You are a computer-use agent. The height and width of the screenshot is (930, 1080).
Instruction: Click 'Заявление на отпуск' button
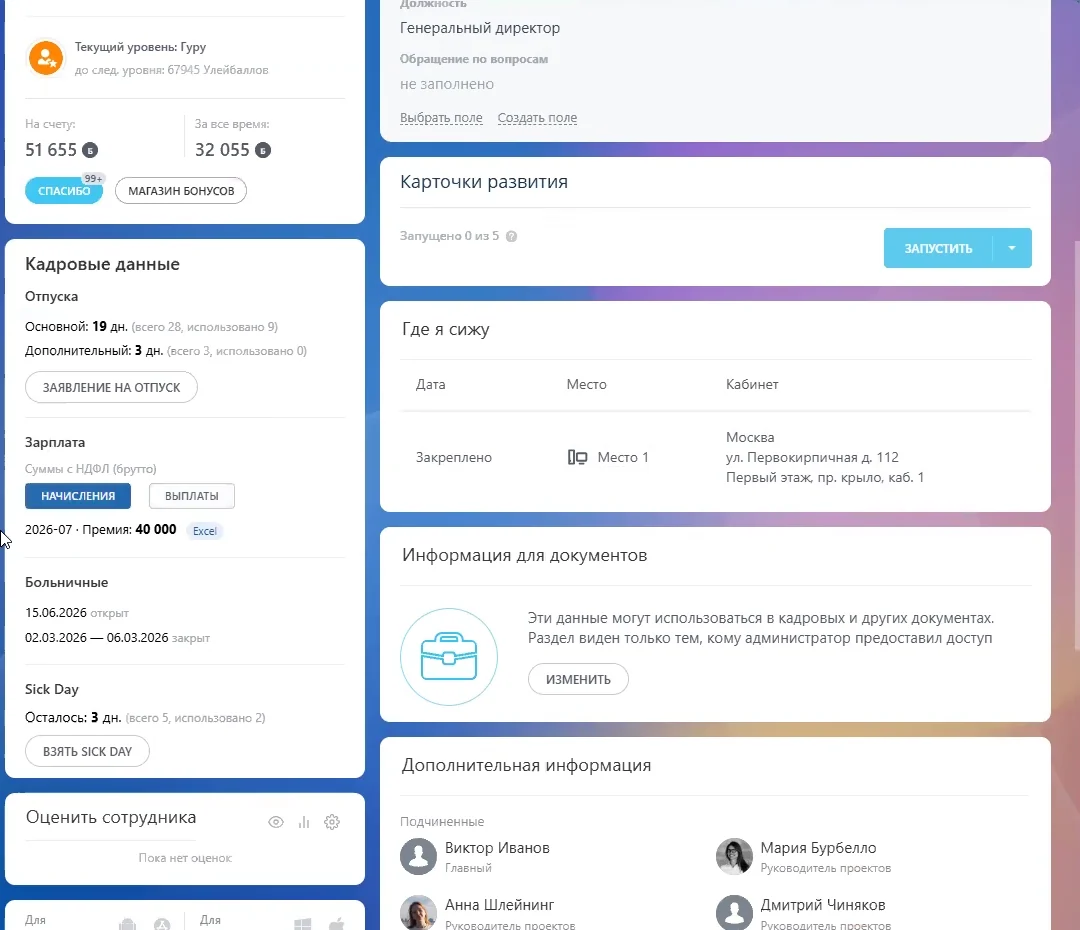point(112,387)
